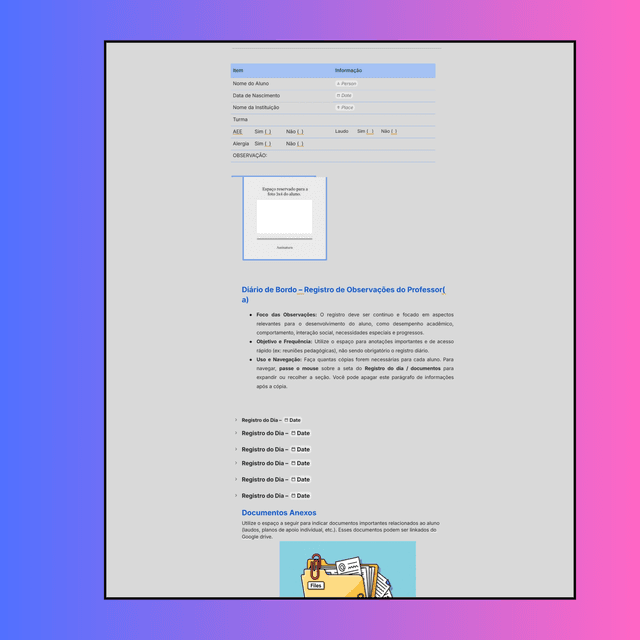
Task: Click Date chip in first Registro do Dia
Action: click(293, 420)
